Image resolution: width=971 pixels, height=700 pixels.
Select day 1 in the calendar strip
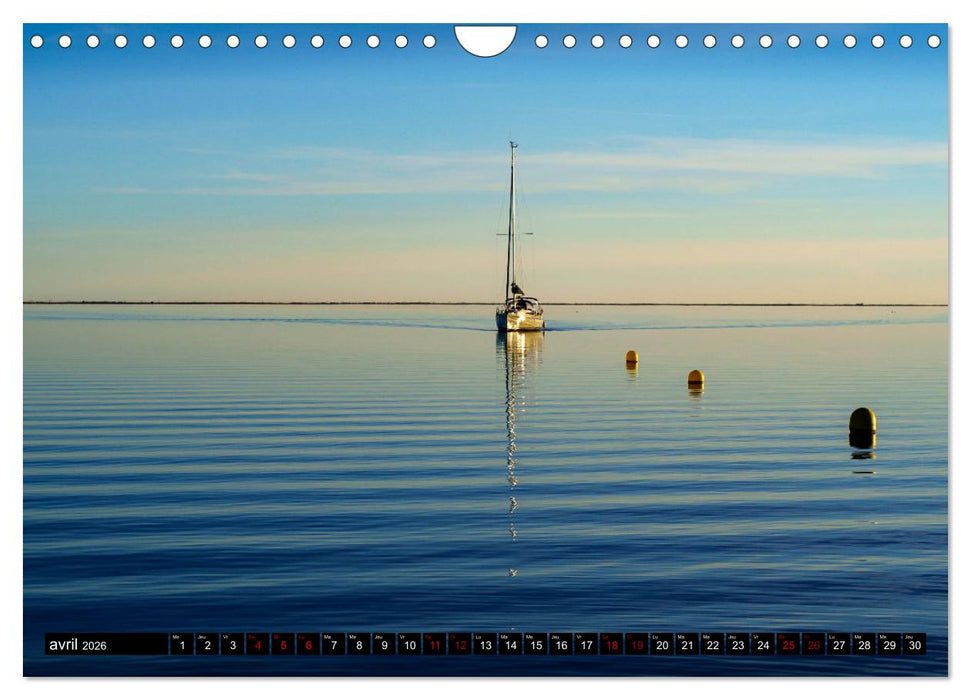pyautogui.click(x=182, y=646)
